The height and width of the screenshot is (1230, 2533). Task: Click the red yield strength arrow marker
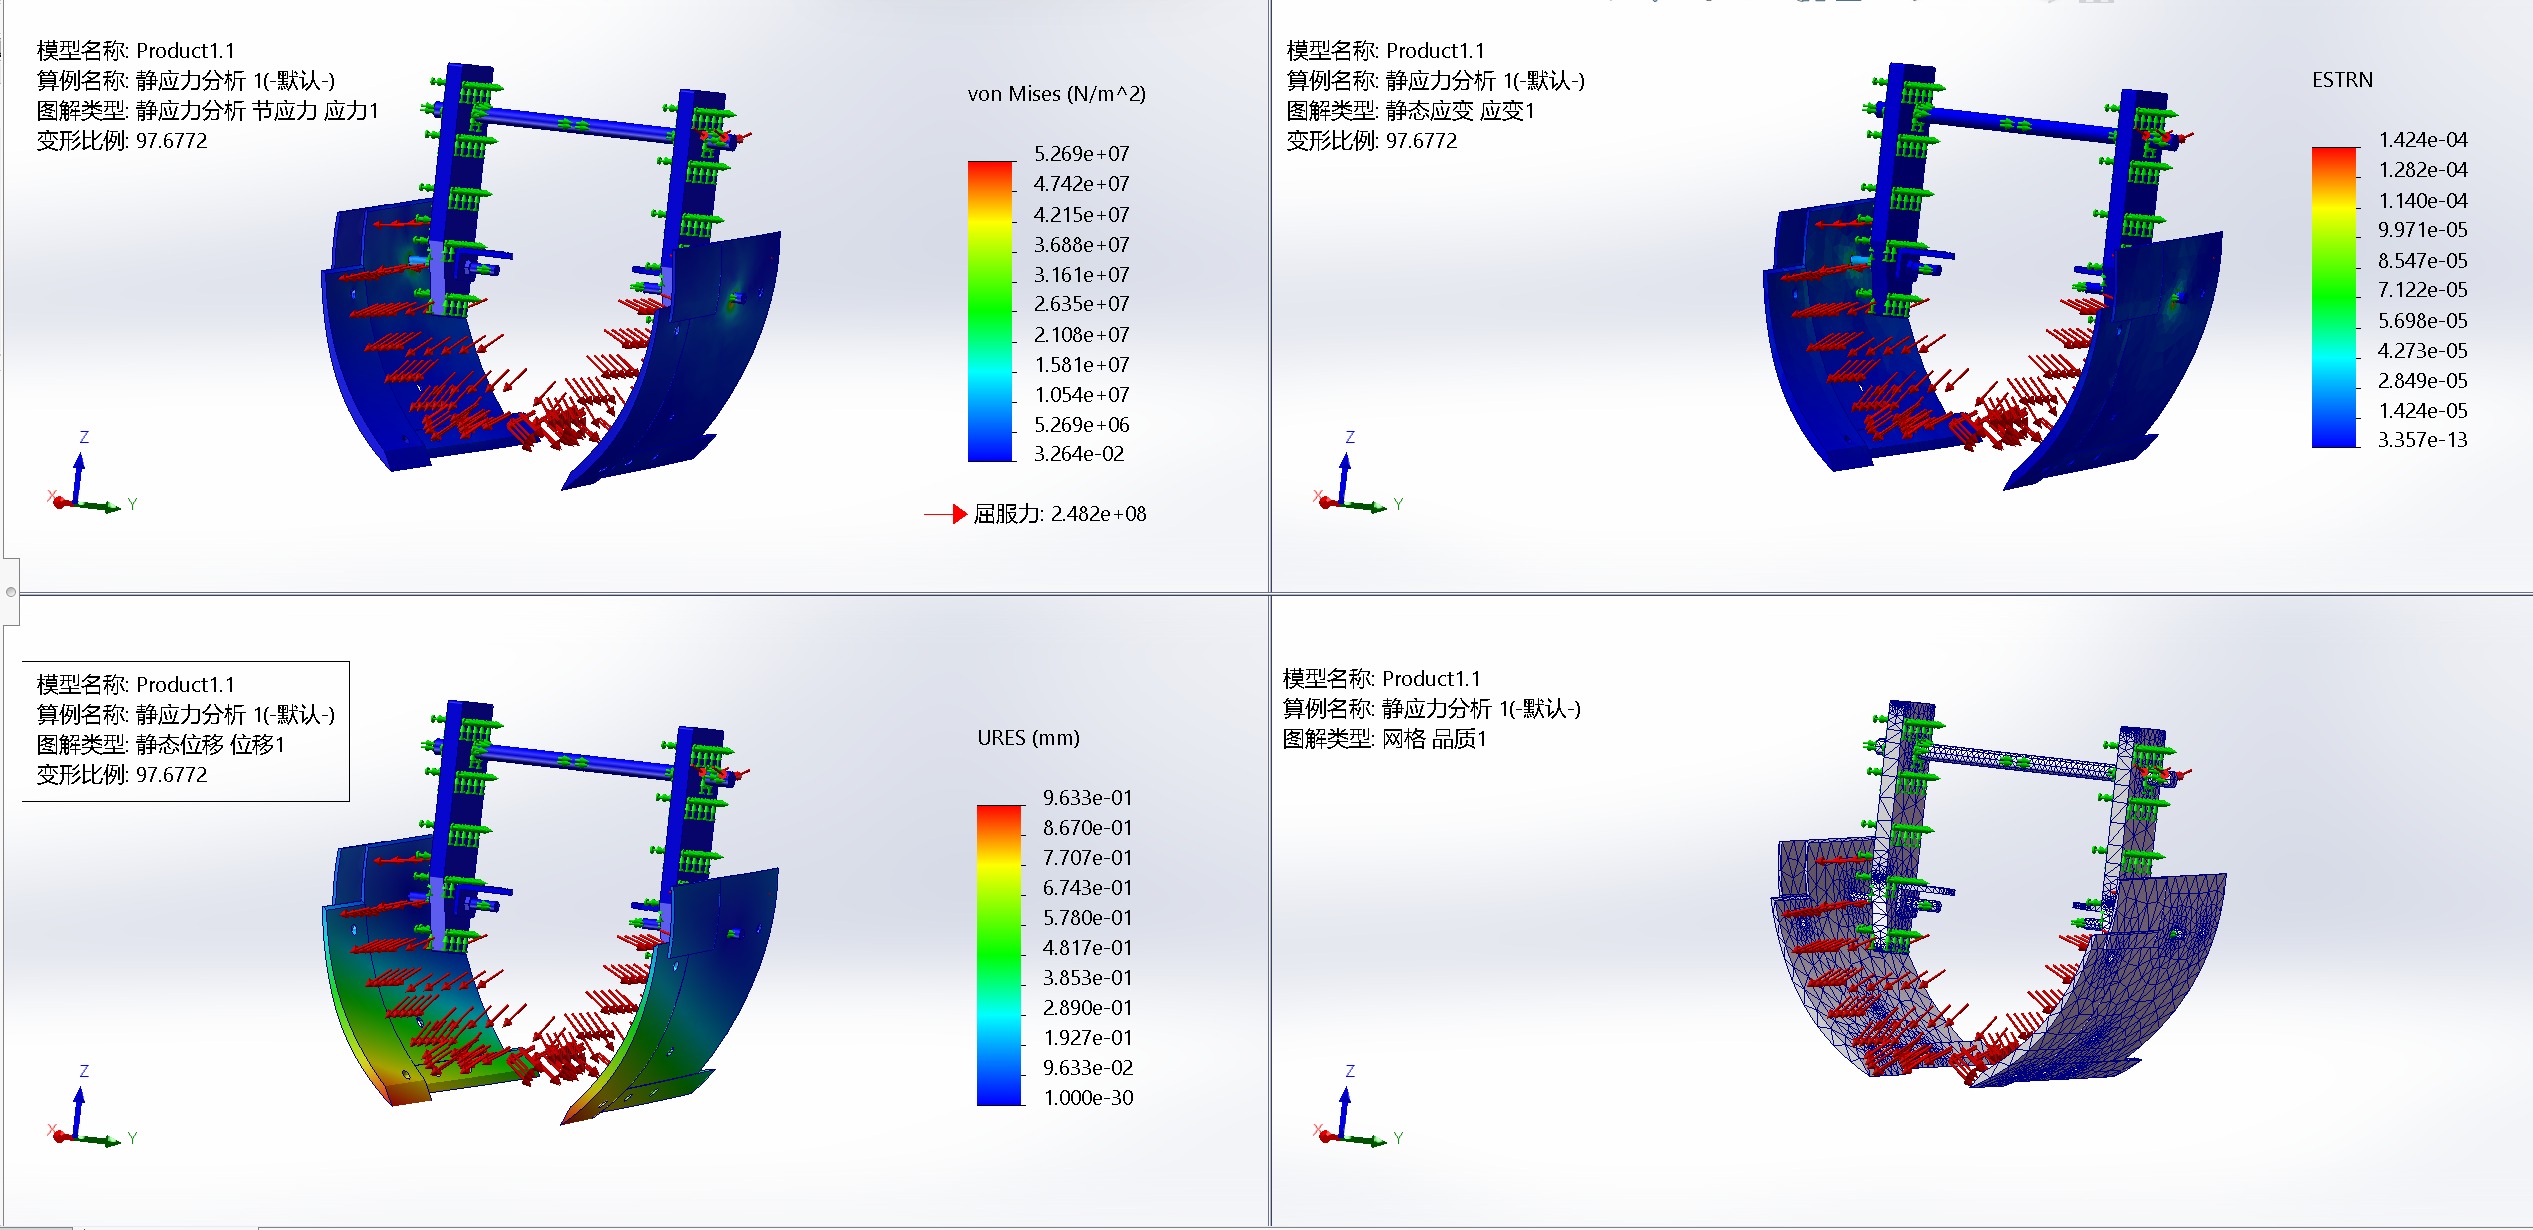(x=945, y=514)
